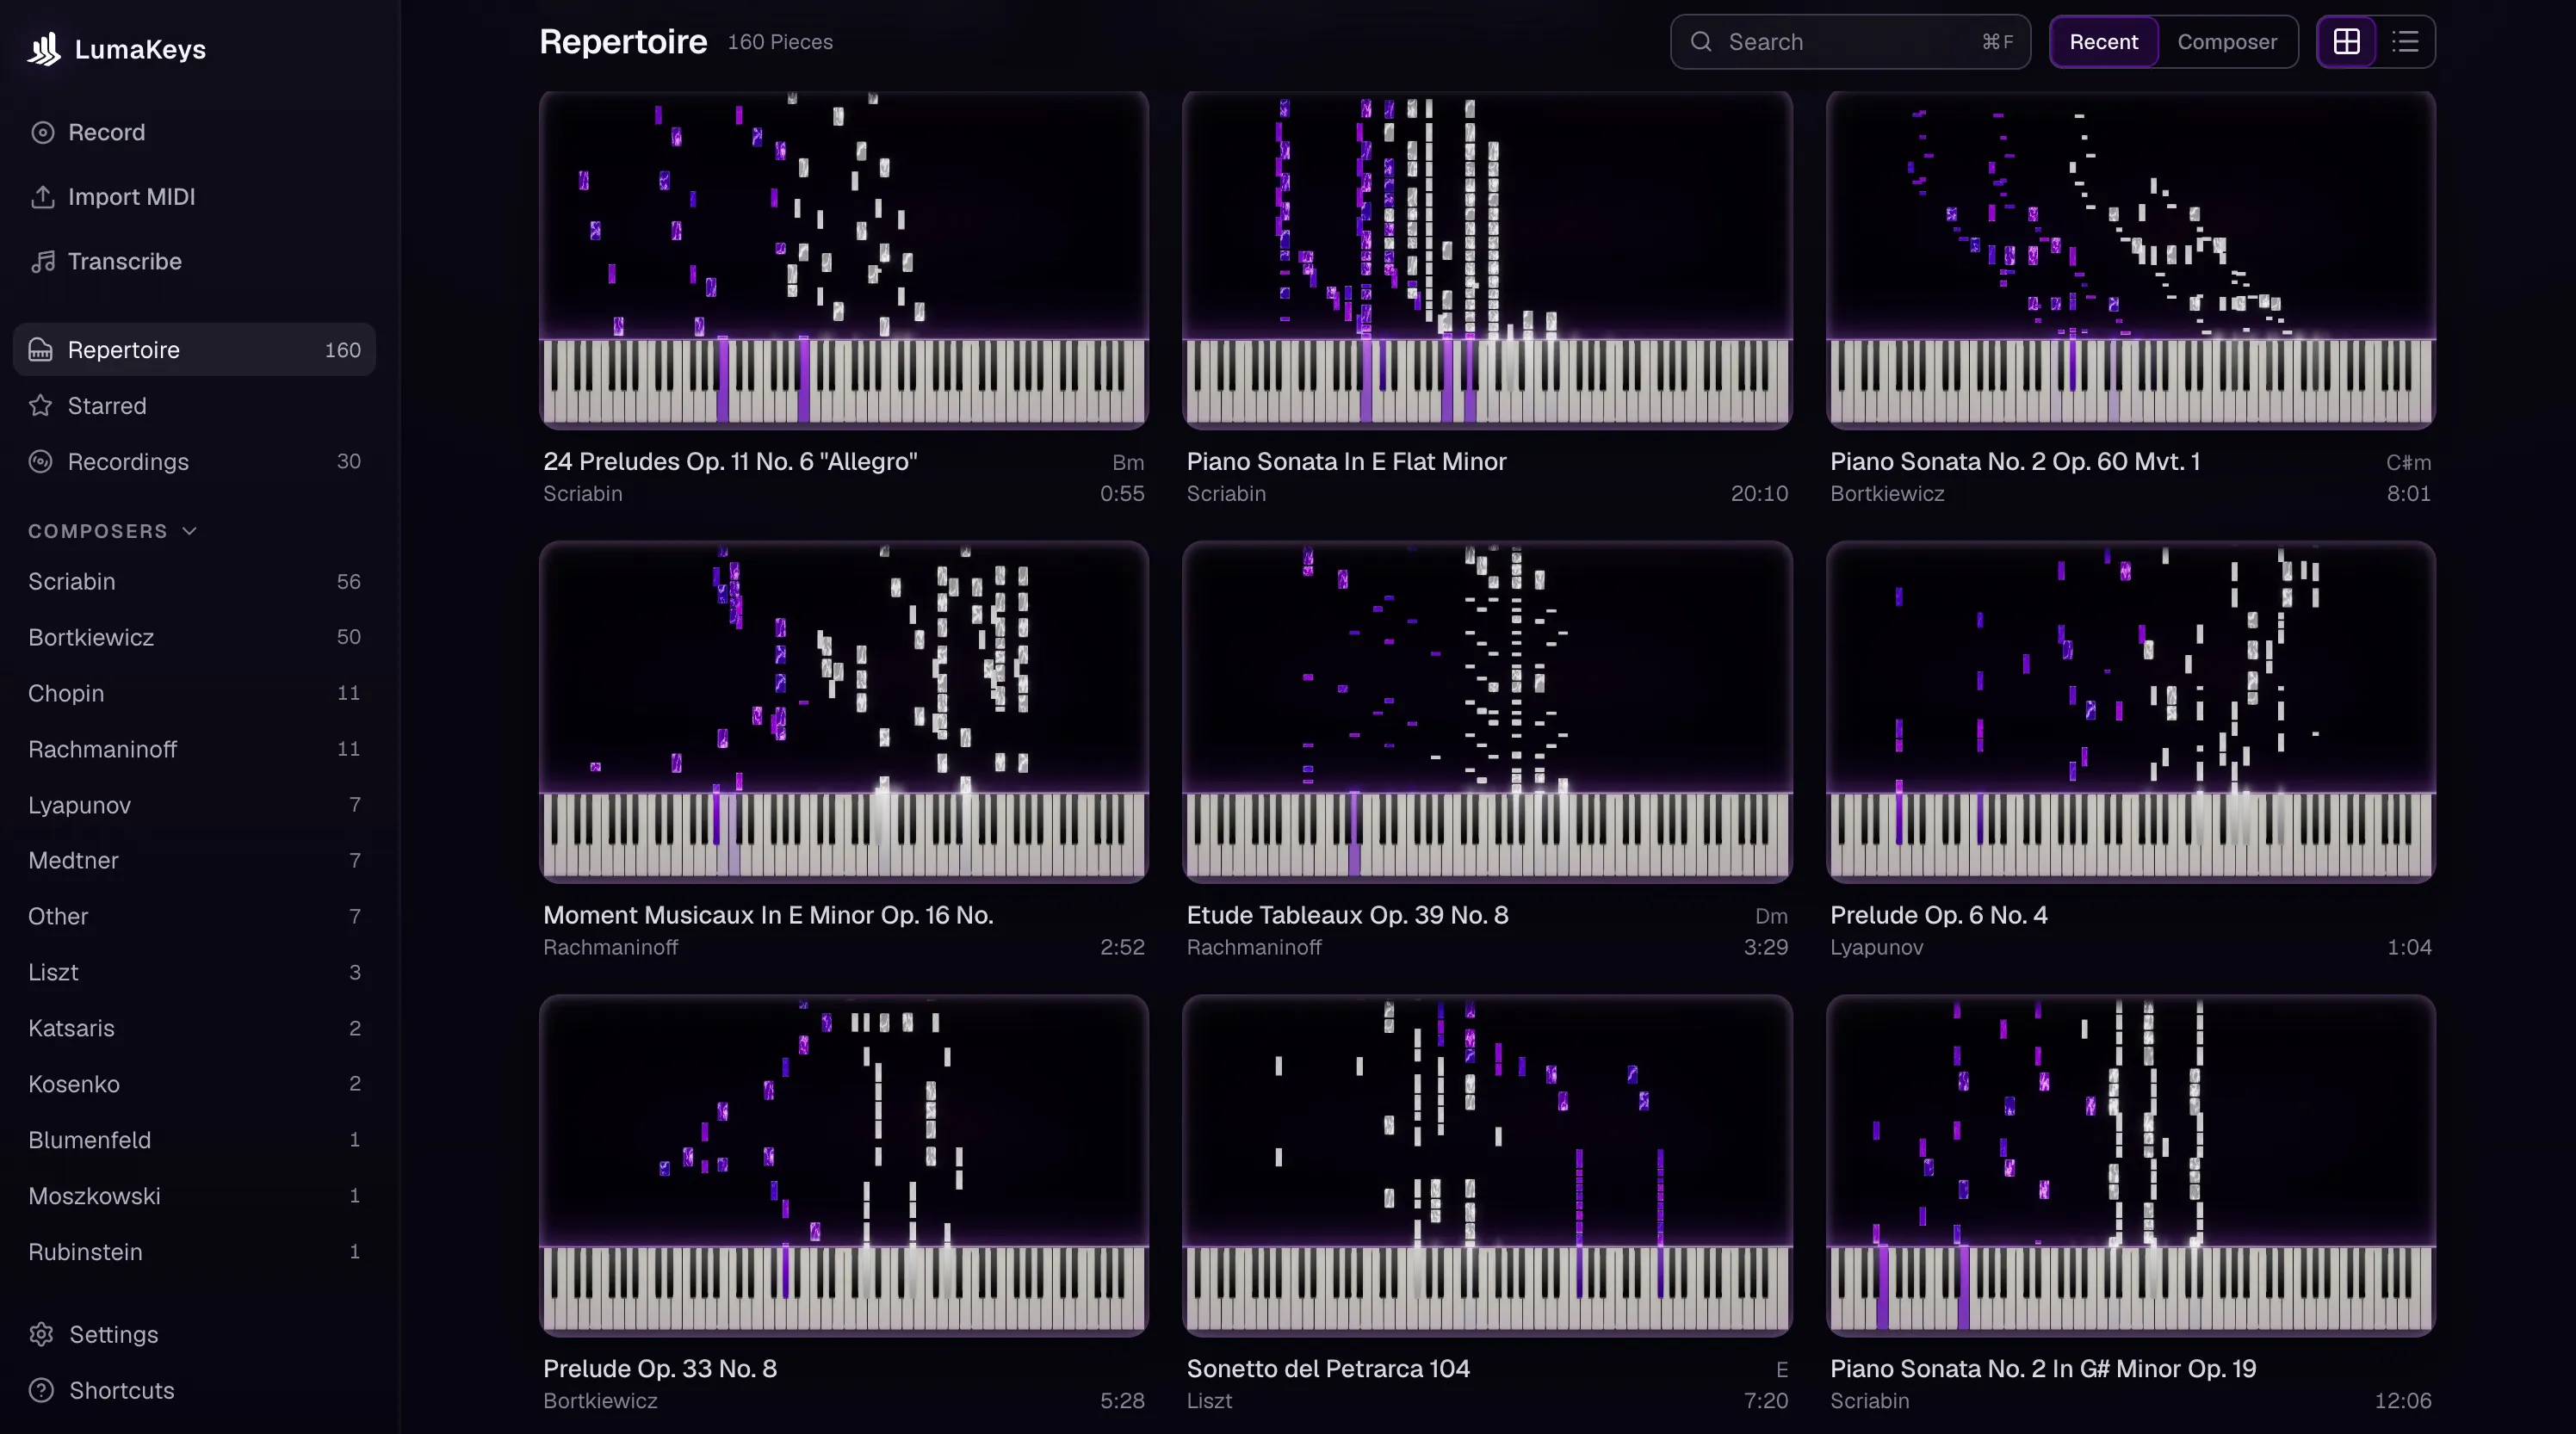Click the "12:06" duration text
The width and height of the screenshot is (2576, 1434).
point(2403,1401)
